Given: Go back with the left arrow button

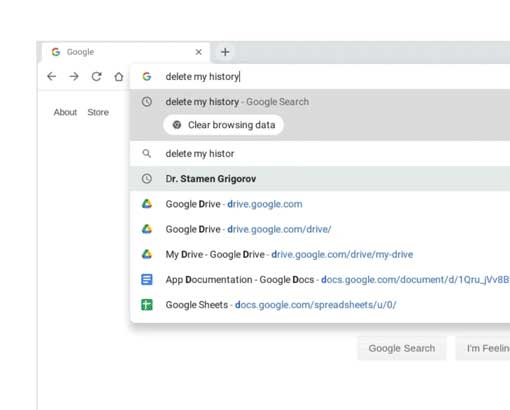Looking at the screenshot, I should tap(52, 77).
